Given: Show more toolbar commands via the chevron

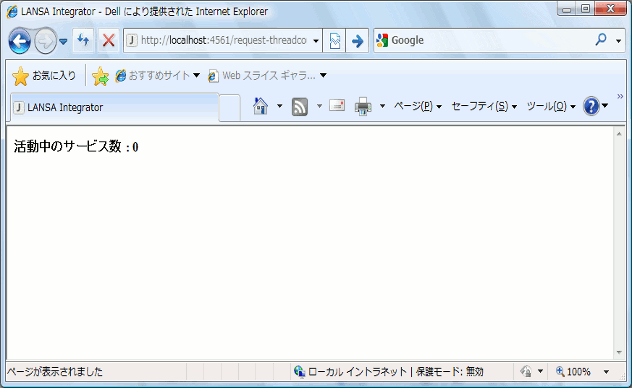Looking at the screenshot, I should (620, 96).
